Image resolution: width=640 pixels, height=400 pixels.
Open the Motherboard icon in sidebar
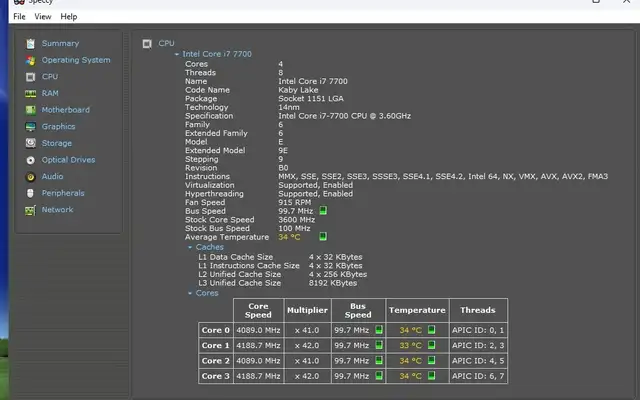(x=31, y=110)
